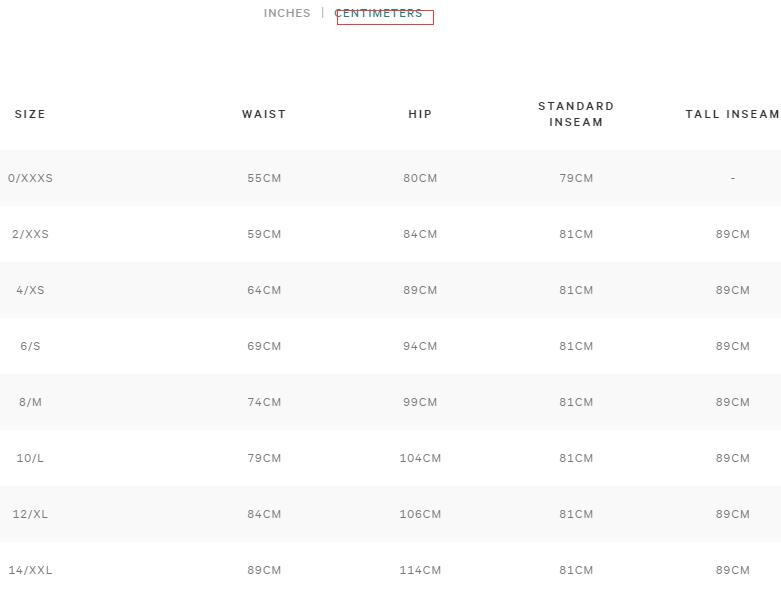781x600 pixels.
Task: Switch measurements to Inches
Action: (287, 14)
